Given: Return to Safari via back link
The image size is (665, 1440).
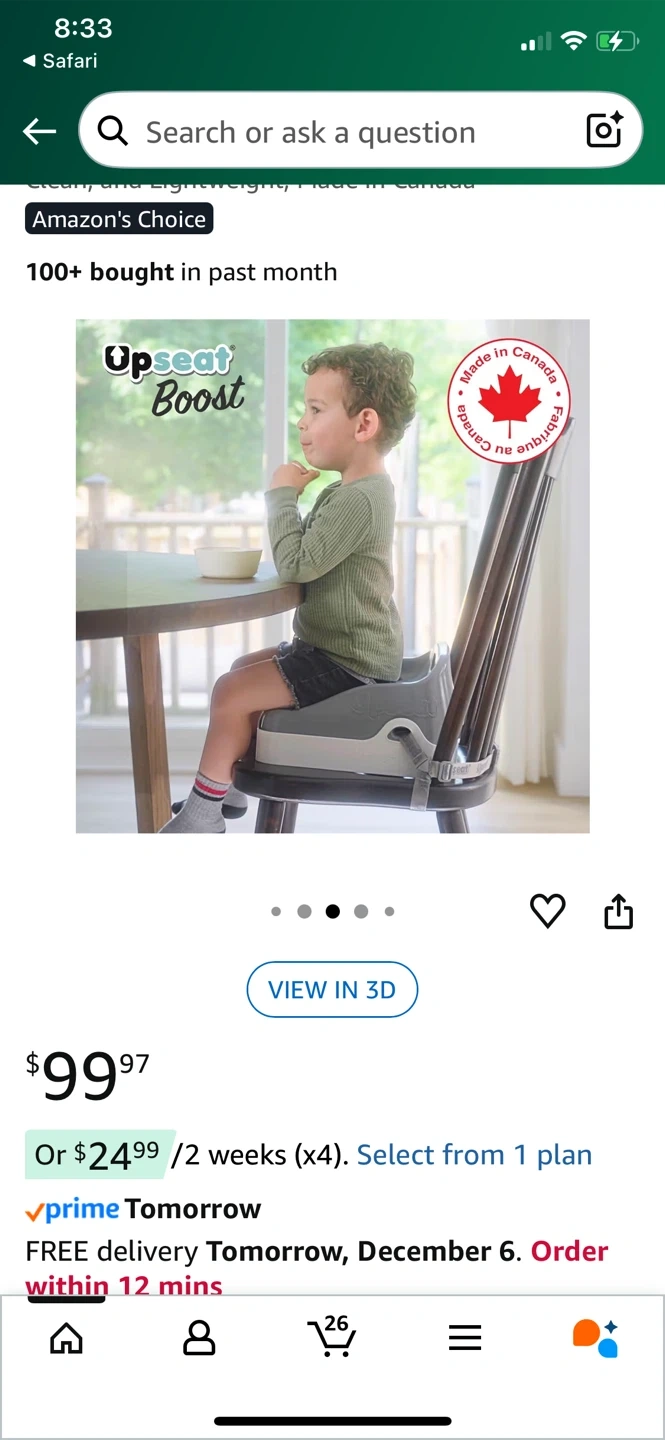Looking at the screenshot, I should pyautogui.click(x=60, y=61).
